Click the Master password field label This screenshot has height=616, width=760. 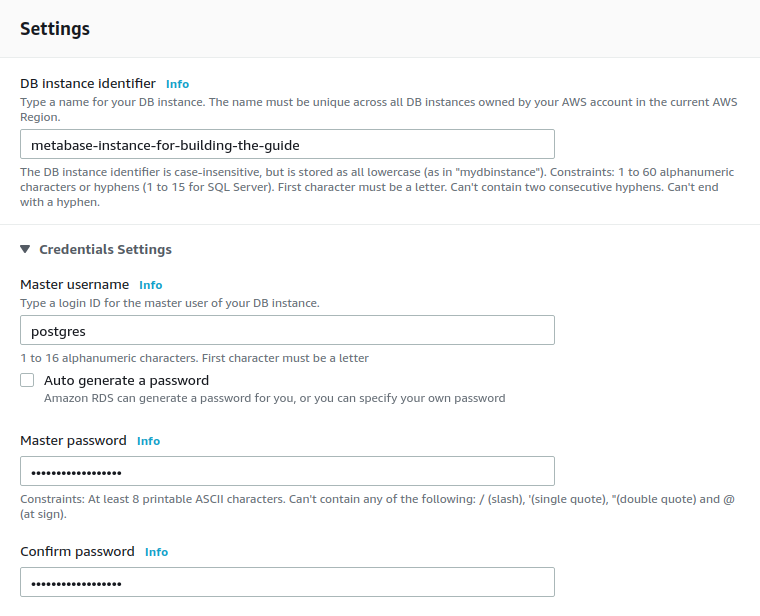coord(73,441)
